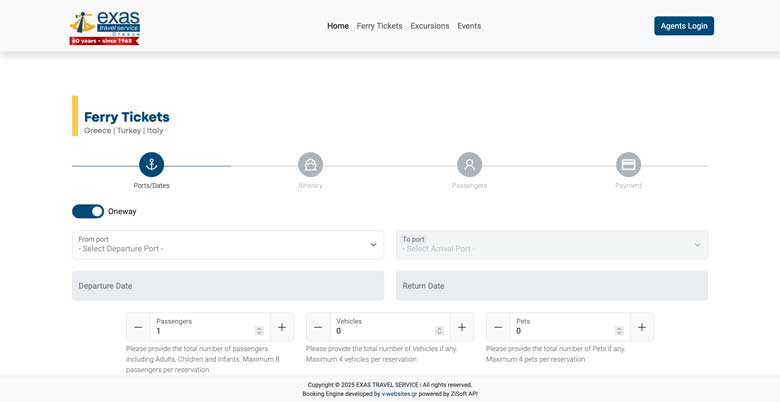Click the Departure Date field

[x=228, y=286]
